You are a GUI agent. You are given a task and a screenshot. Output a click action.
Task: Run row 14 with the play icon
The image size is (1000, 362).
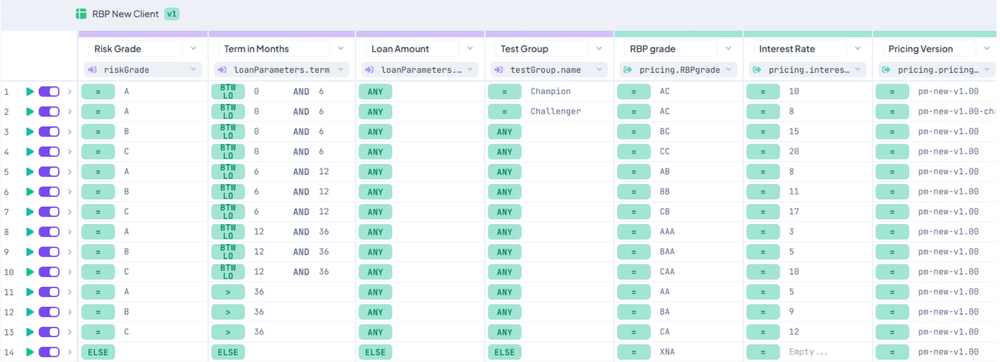(30, 352)
